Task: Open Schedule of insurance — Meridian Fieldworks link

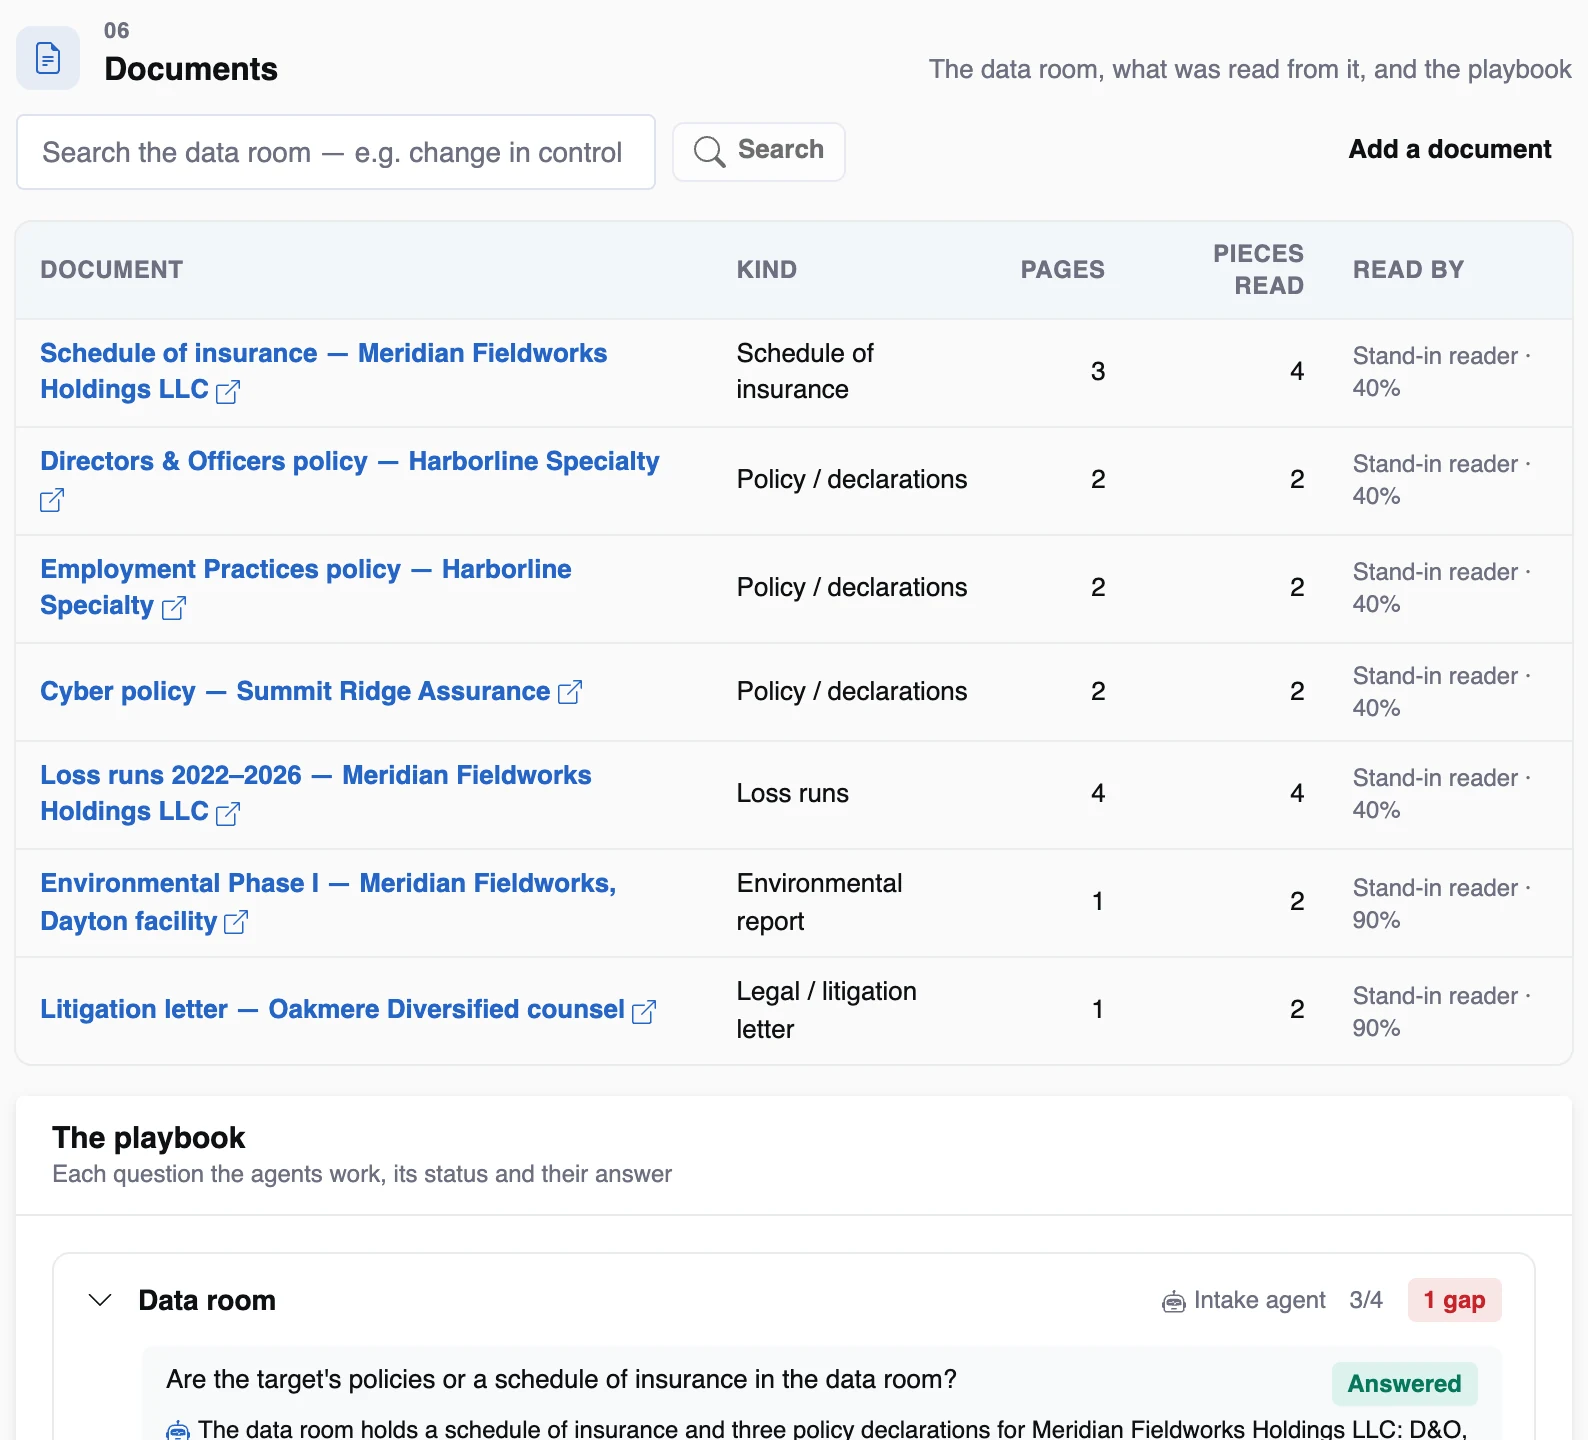Action: 323,371
